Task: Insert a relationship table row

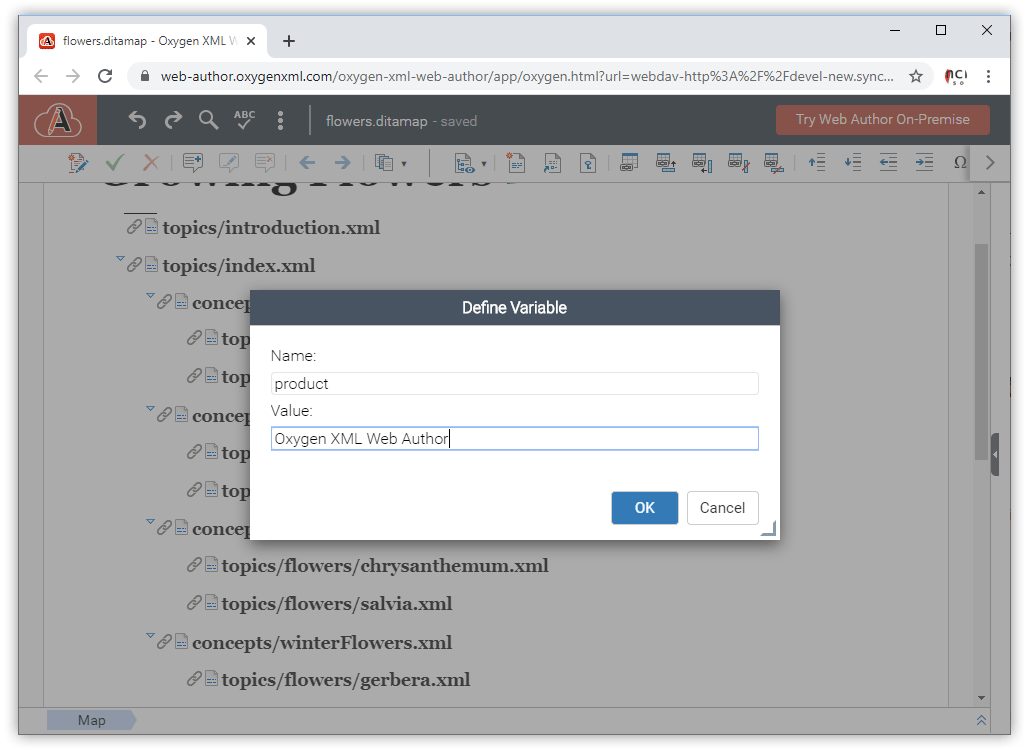Action: pyautogui.click(x=665, y=162)
